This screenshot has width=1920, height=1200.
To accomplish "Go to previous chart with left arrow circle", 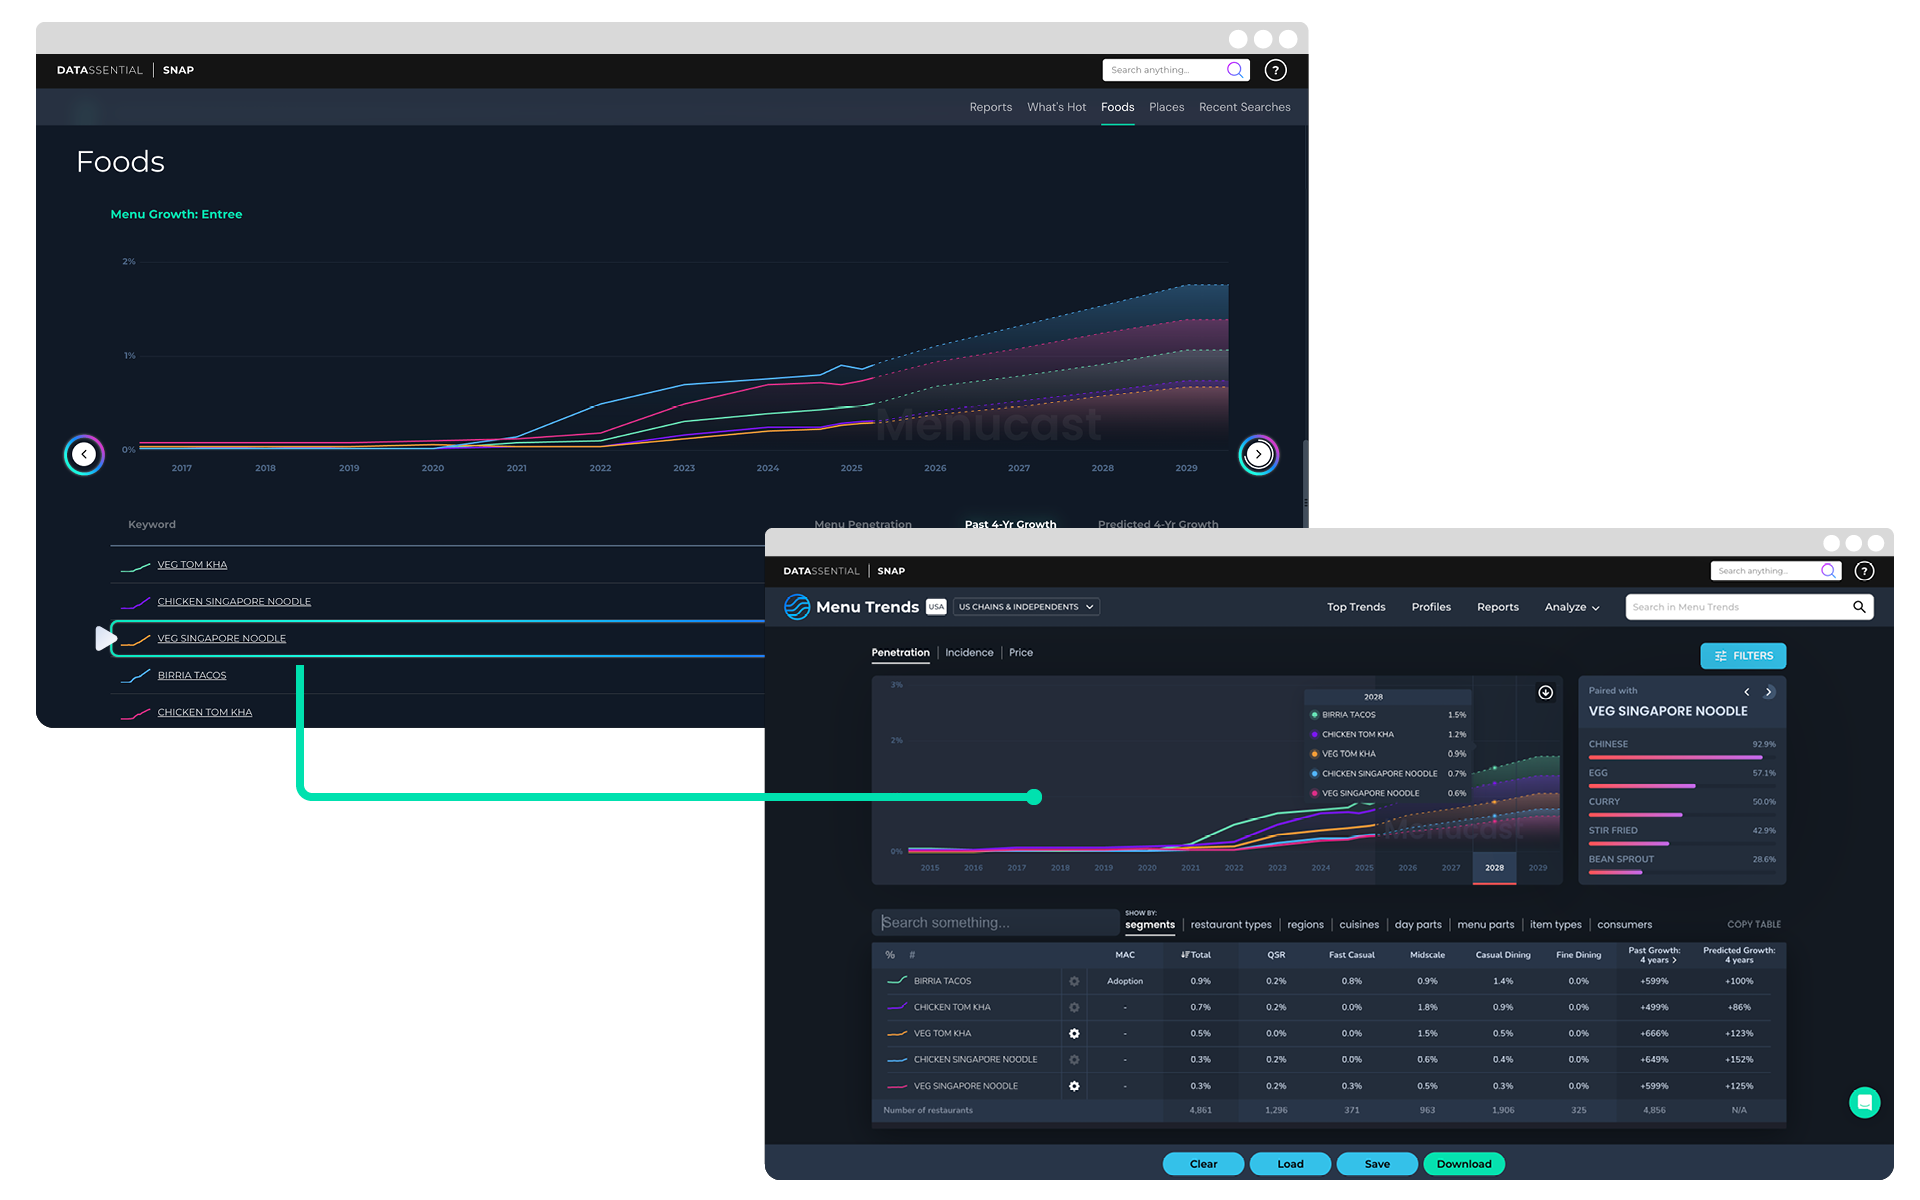I will (85, 455).
